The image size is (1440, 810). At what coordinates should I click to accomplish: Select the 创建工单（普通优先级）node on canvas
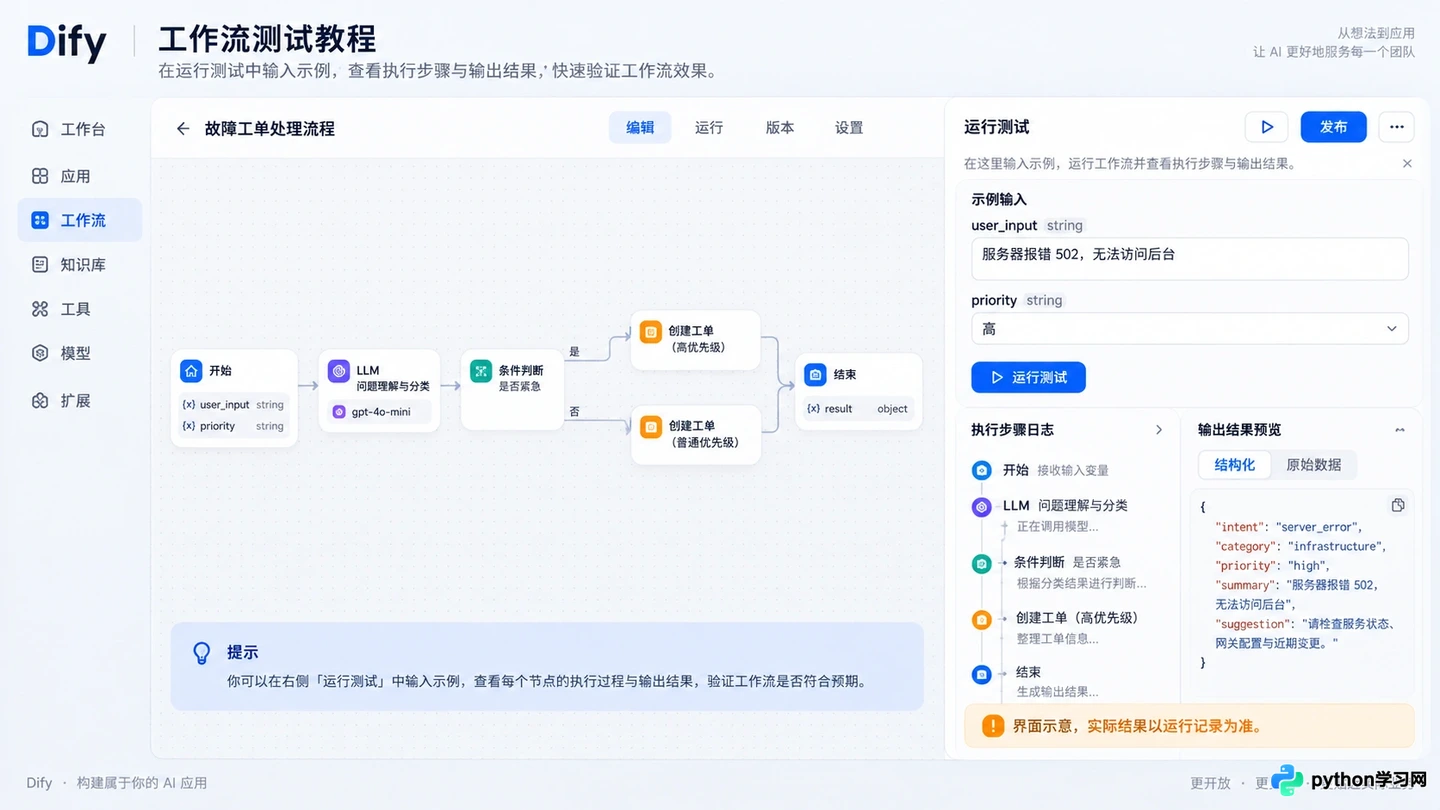click(x=696, y=435)
